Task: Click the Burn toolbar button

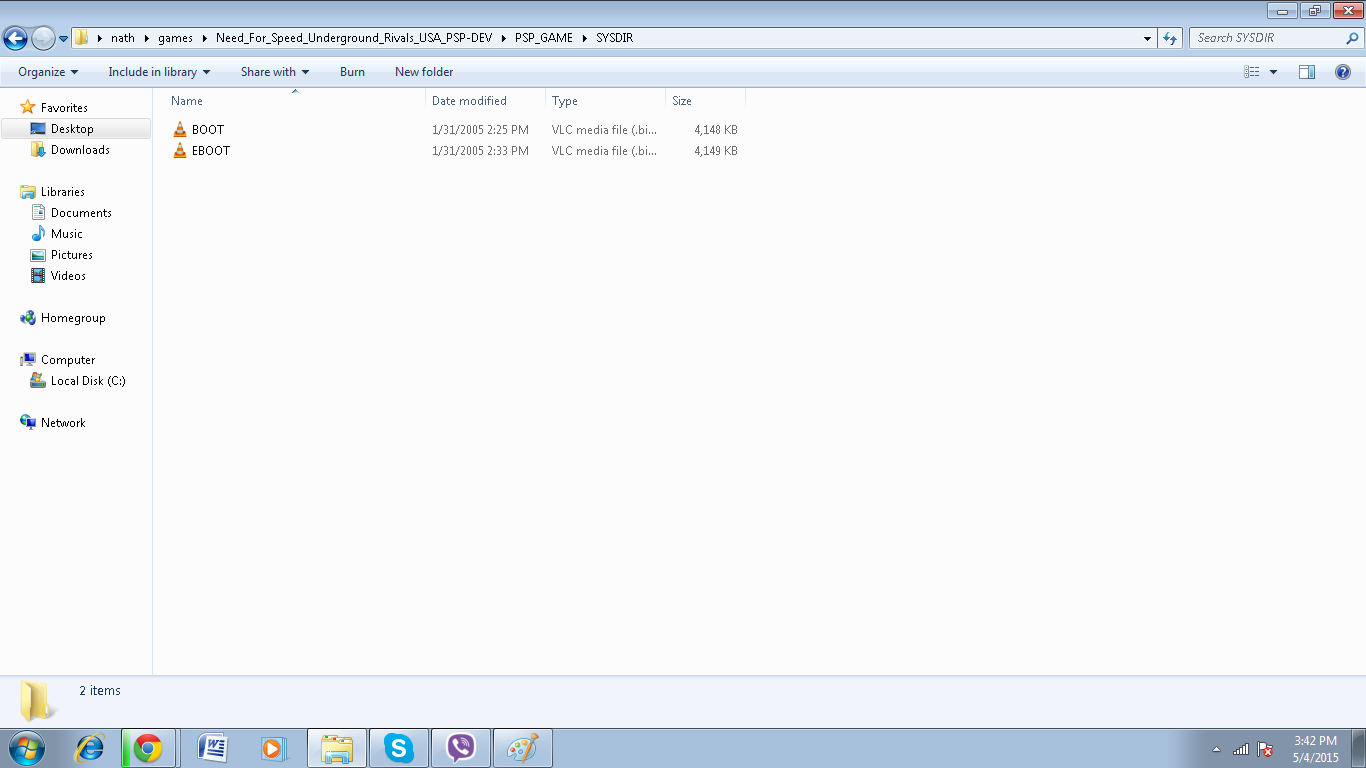Action: (x=352, y=72)
